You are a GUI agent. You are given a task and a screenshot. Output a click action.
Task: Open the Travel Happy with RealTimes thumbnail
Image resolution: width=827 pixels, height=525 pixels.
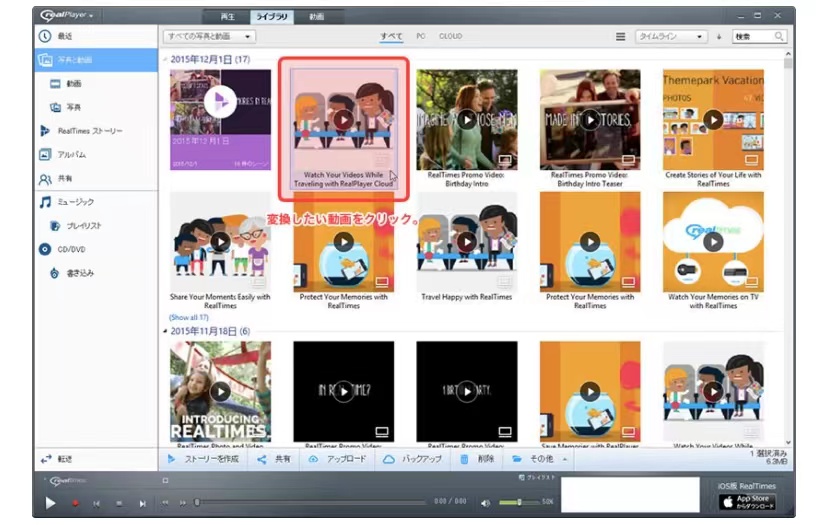[x=467, y=242]
